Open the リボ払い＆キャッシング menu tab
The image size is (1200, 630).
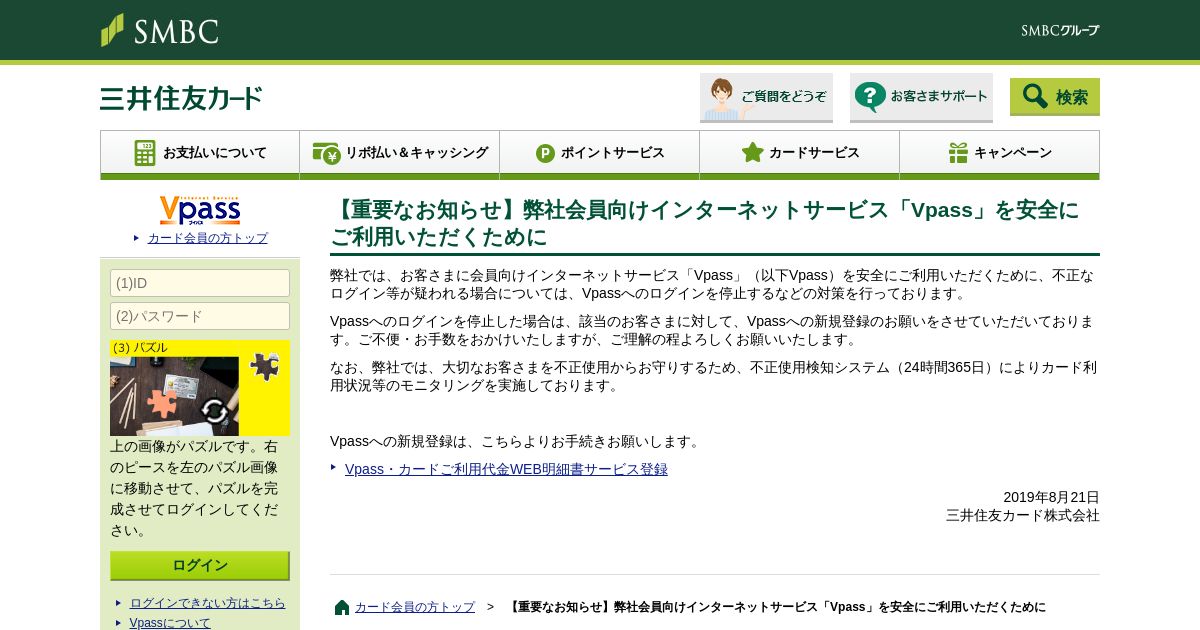(x=400, y=153)
